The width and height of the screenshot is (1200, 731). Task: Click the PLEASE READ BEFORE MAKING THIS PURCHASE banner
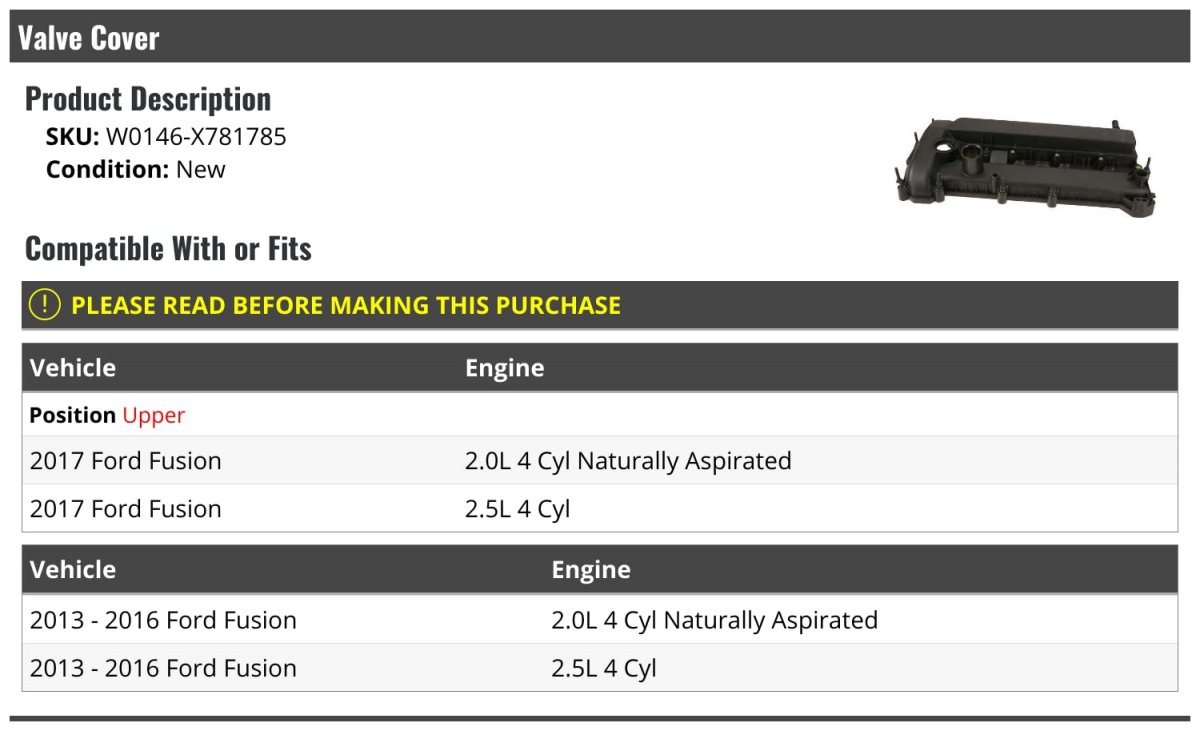click(600, 305)
